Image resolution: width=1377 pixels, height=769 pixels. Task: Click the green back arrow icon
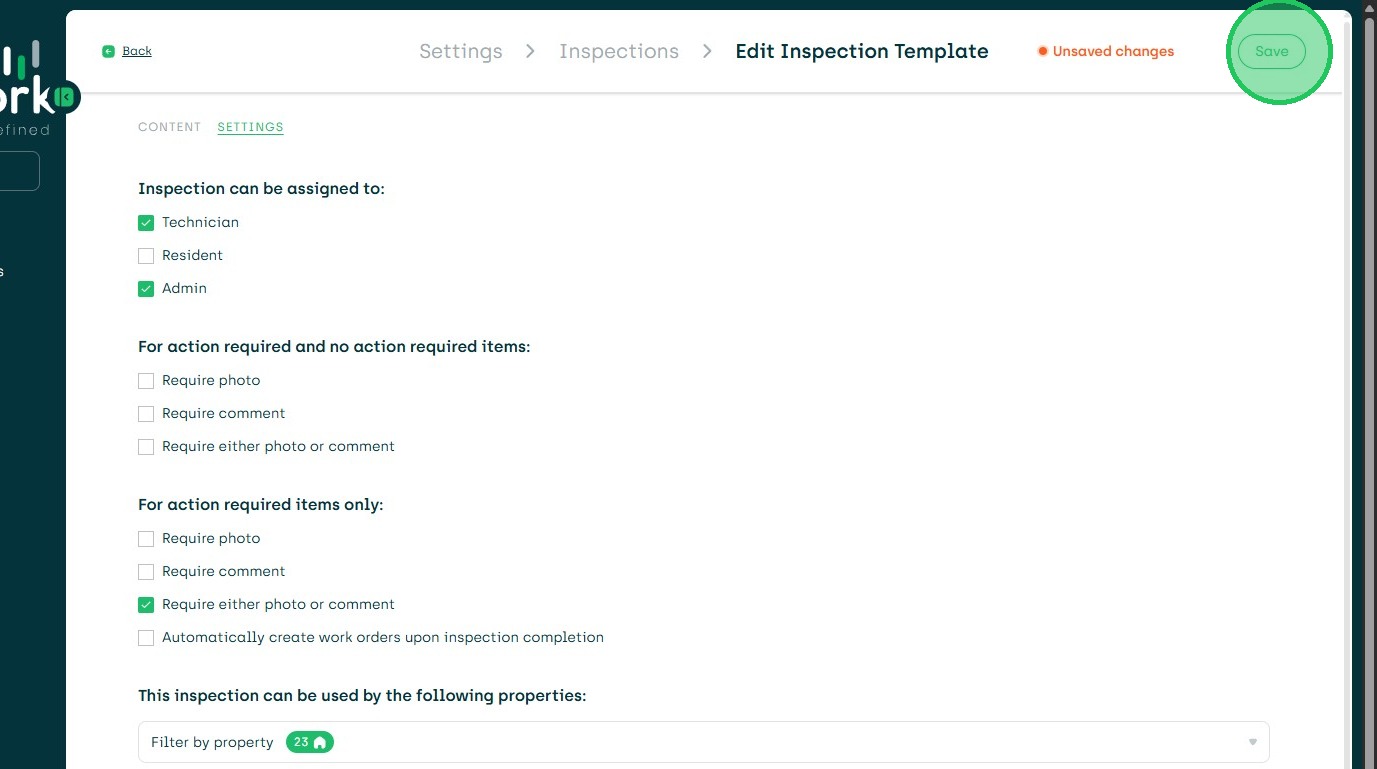pos(108,51)
